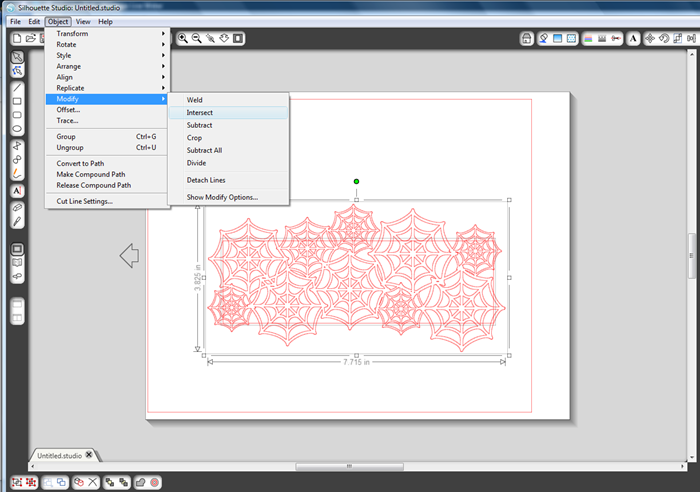Open the File menu
This screenshot has width=700, height=492.
click(x=15, y=21)
